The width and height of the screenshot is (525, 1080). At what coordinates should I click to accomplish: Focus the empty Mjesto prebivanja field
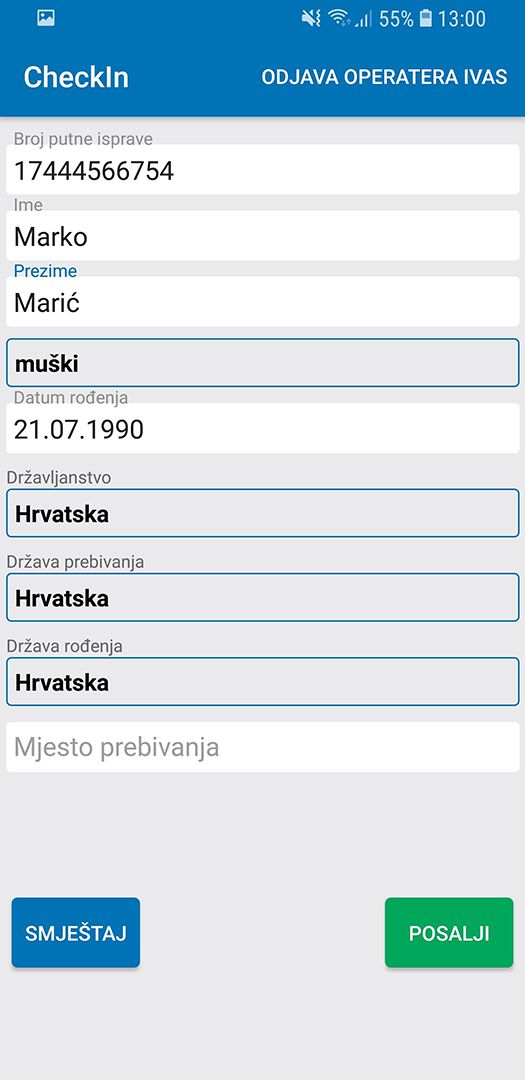pos(262,747)
